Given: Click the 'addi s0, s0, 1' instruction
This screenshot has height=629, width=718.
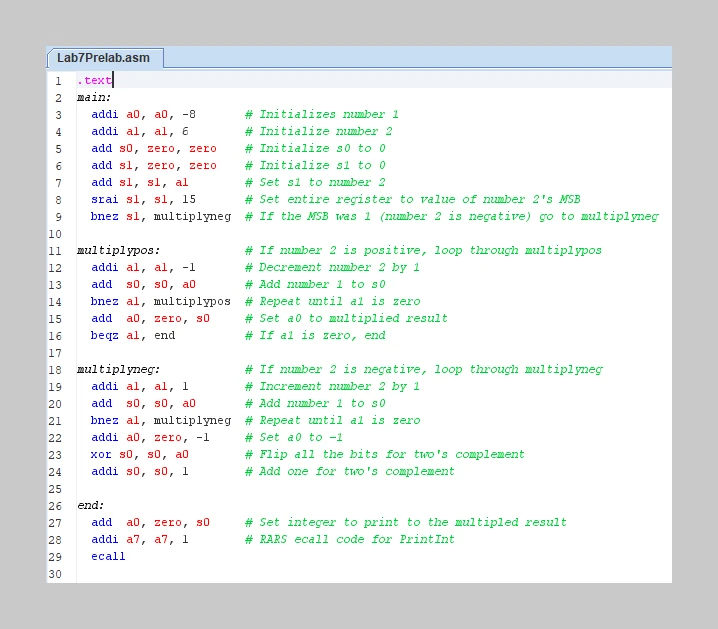Looking at the screenshot, I should pos(140,471).
